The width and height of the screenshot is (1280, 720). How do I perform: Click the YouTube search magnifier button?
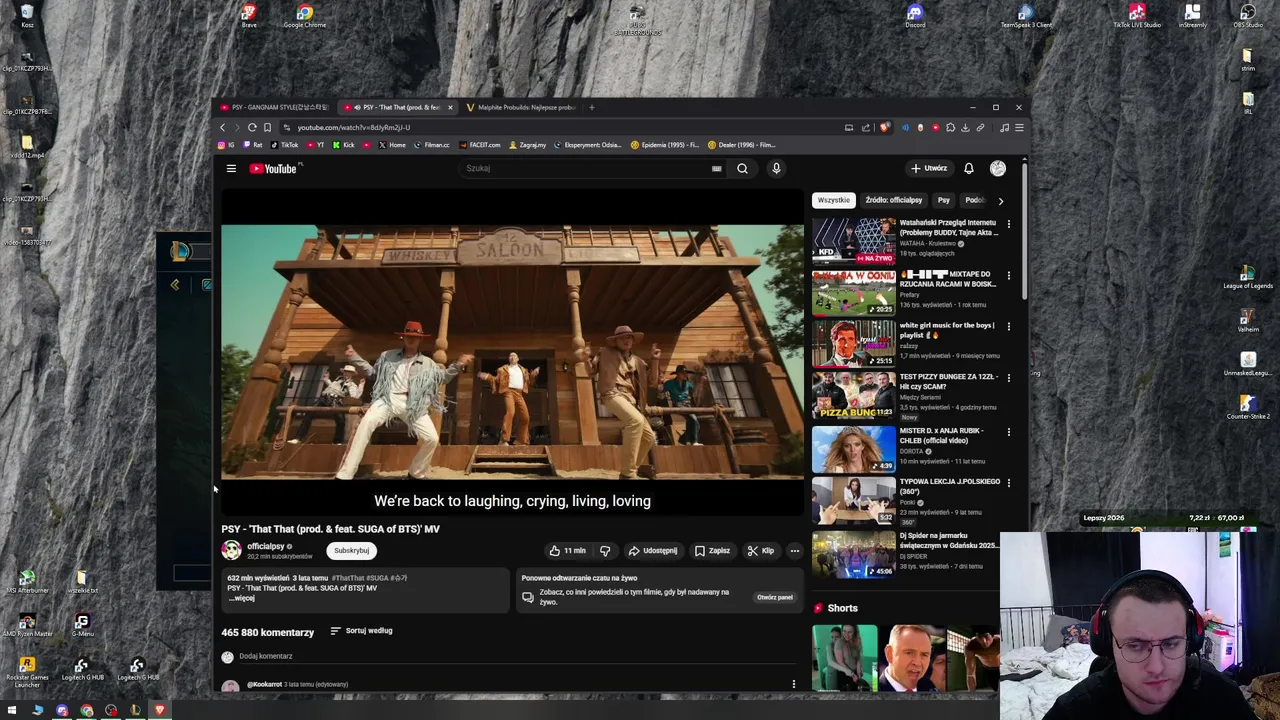pyautogui.click(x=742, y=168)
